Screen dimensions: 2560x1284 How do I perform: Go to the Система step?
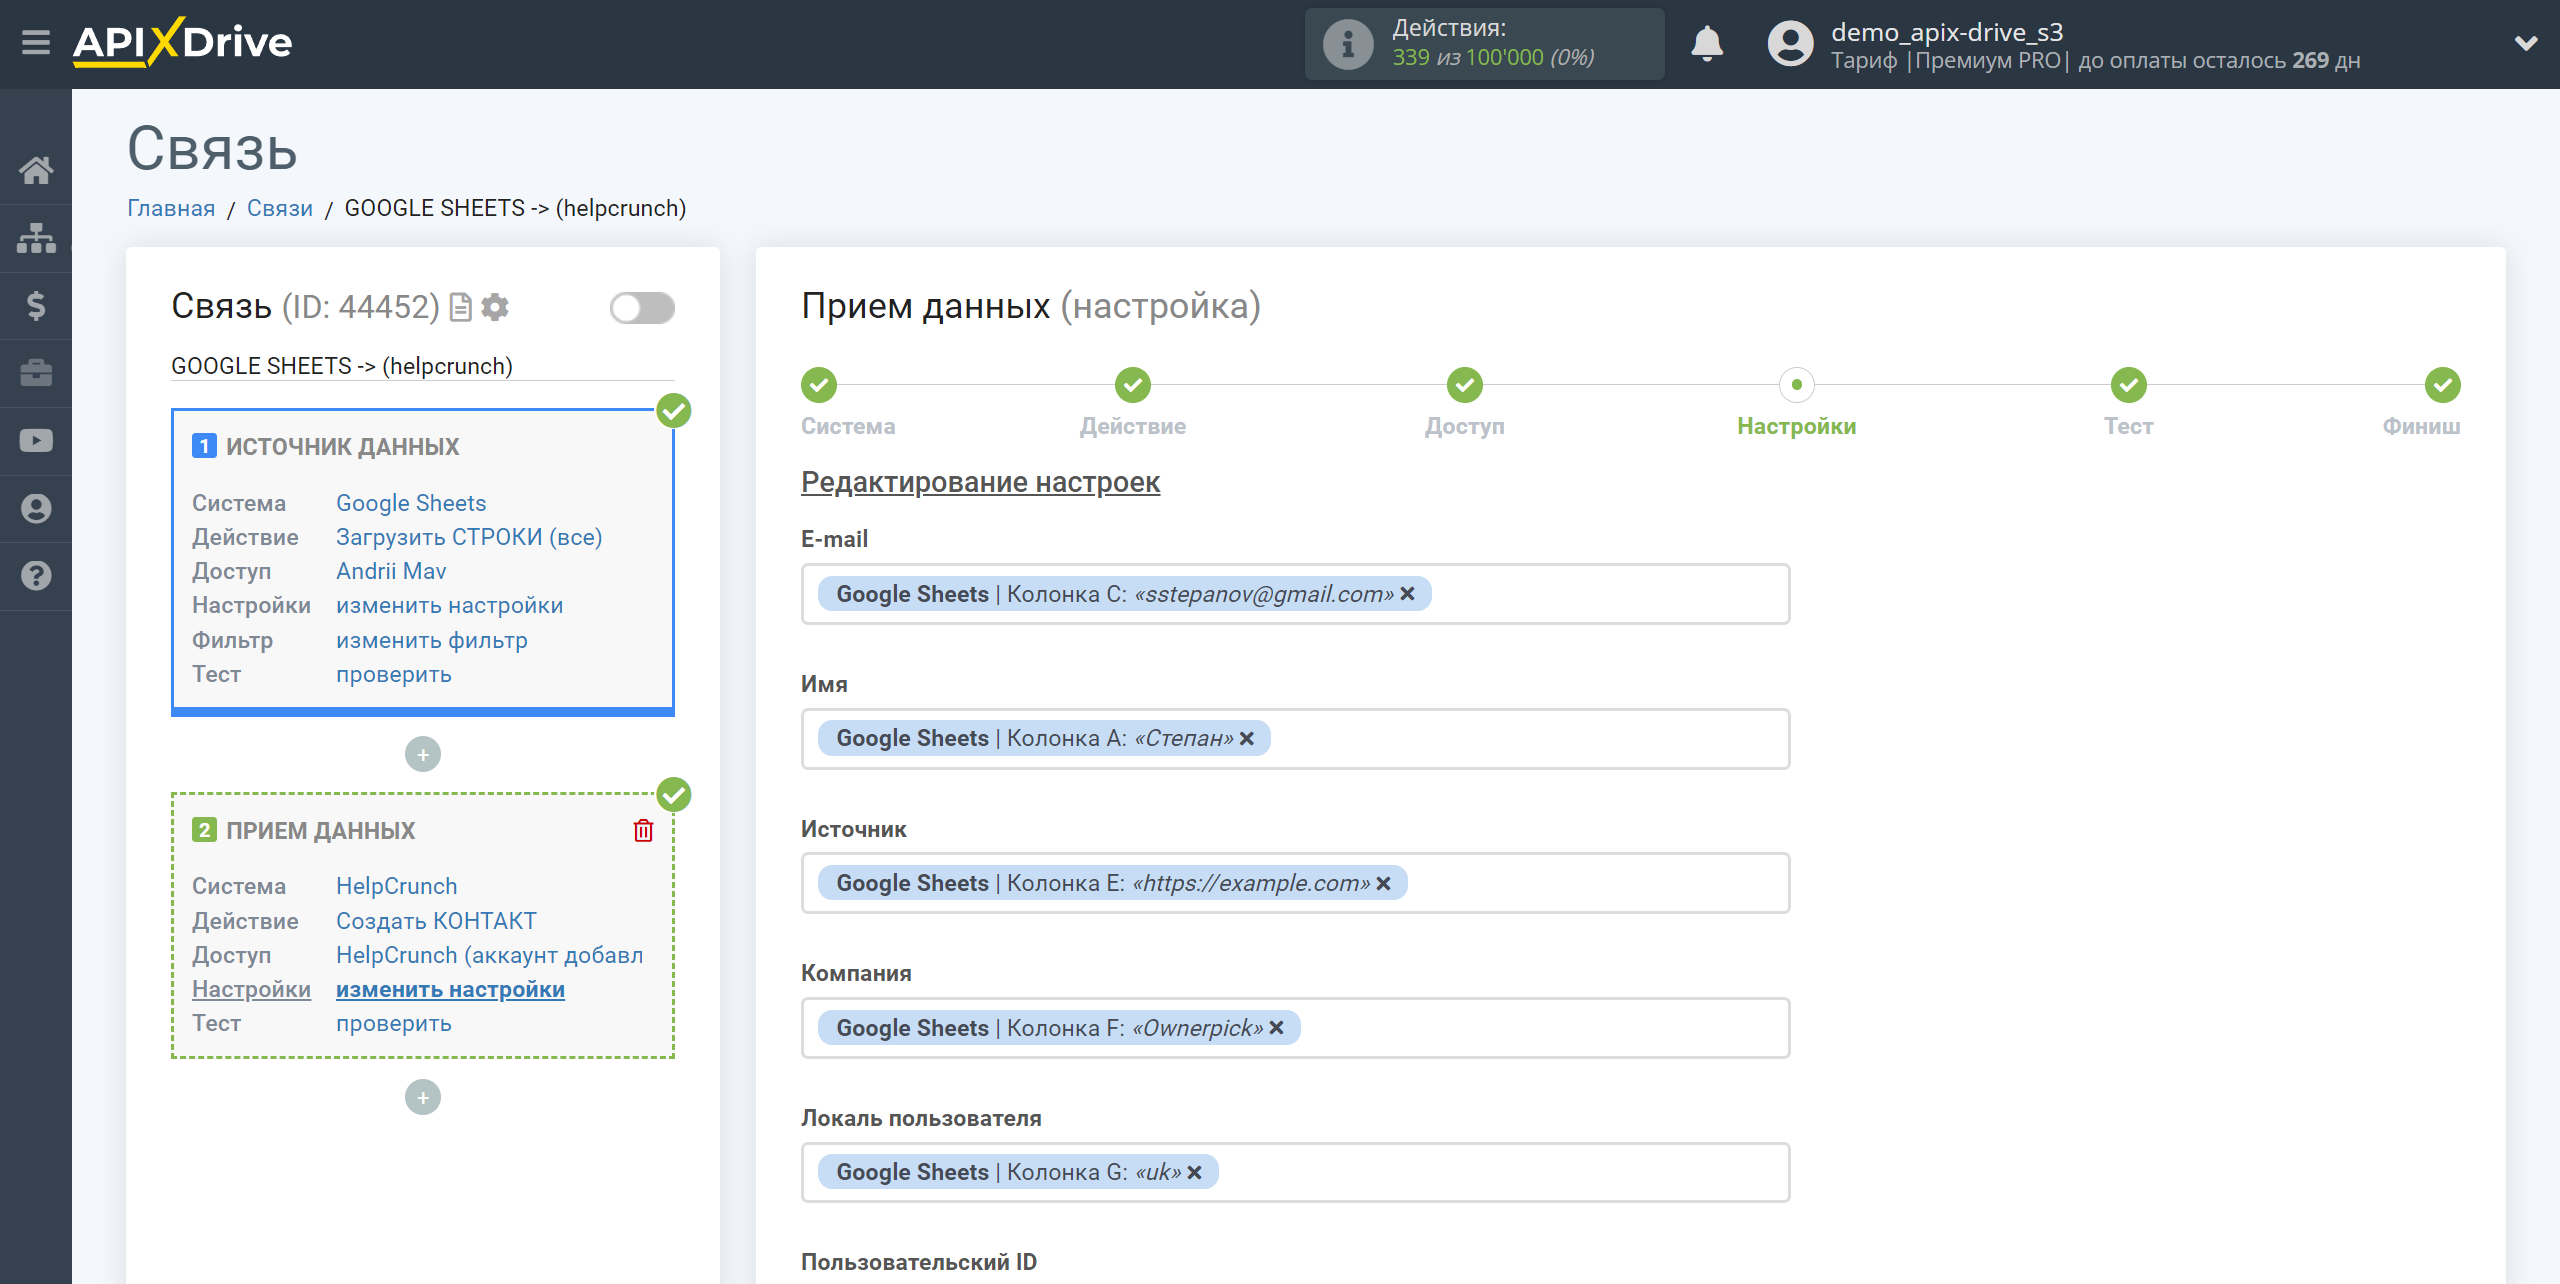coord(819,385)
